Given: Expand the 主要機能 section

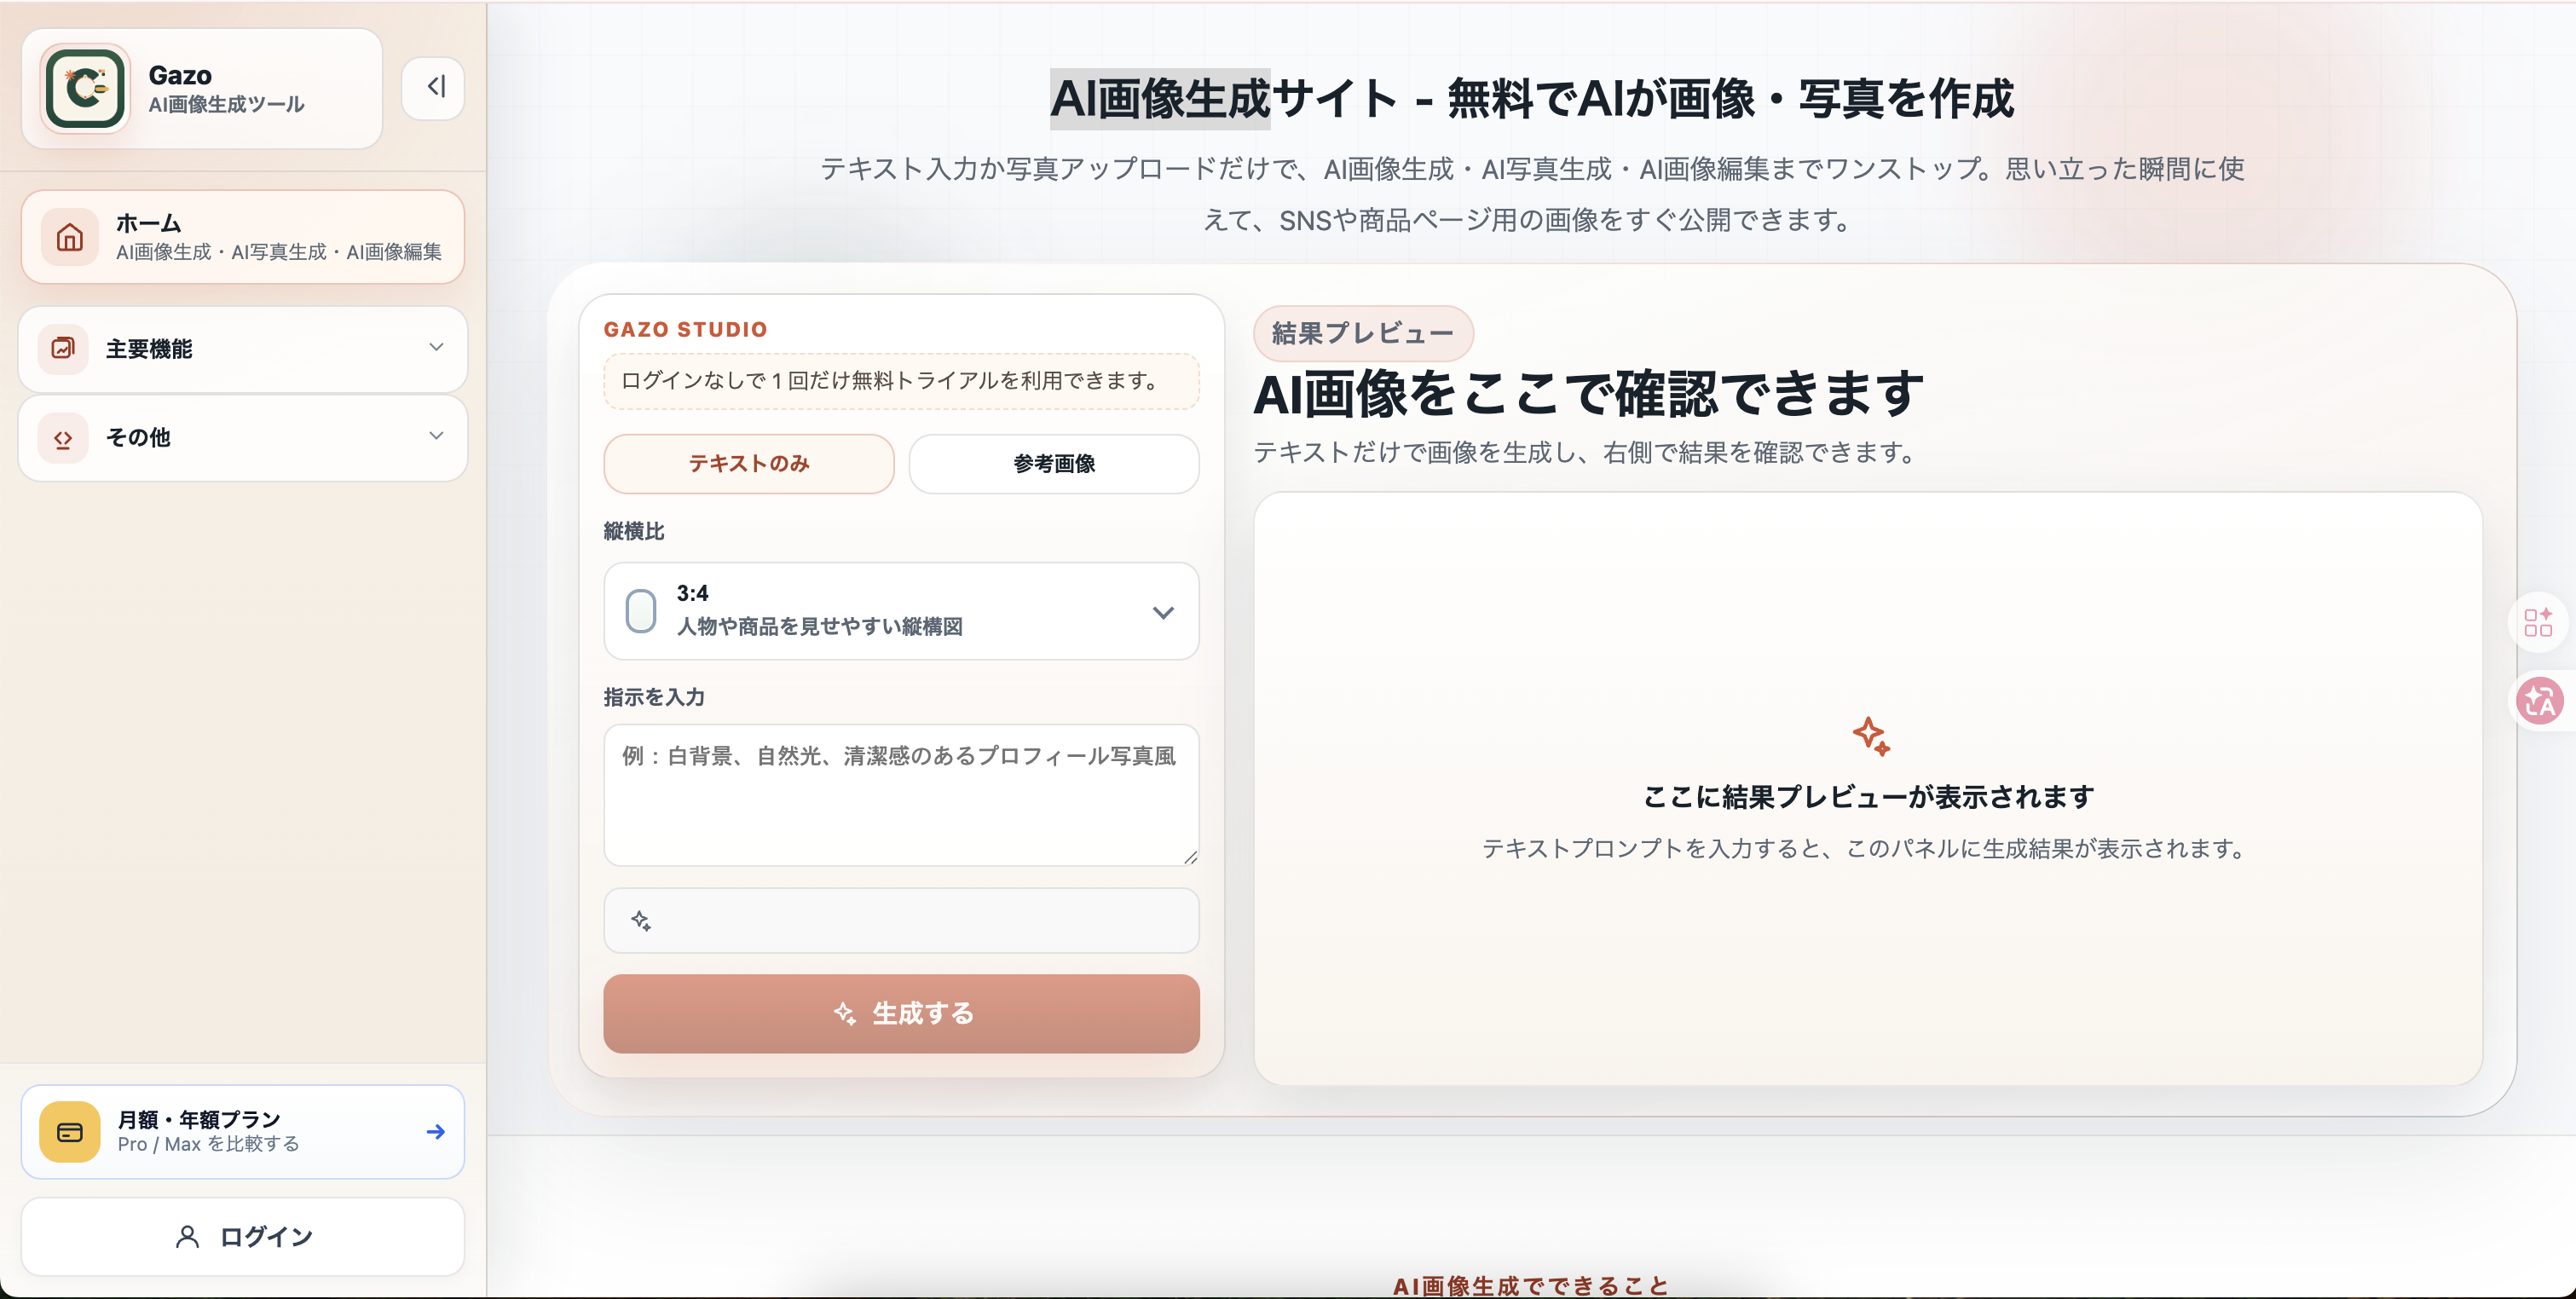Looking at the screenshot, I should click(436, 348).
